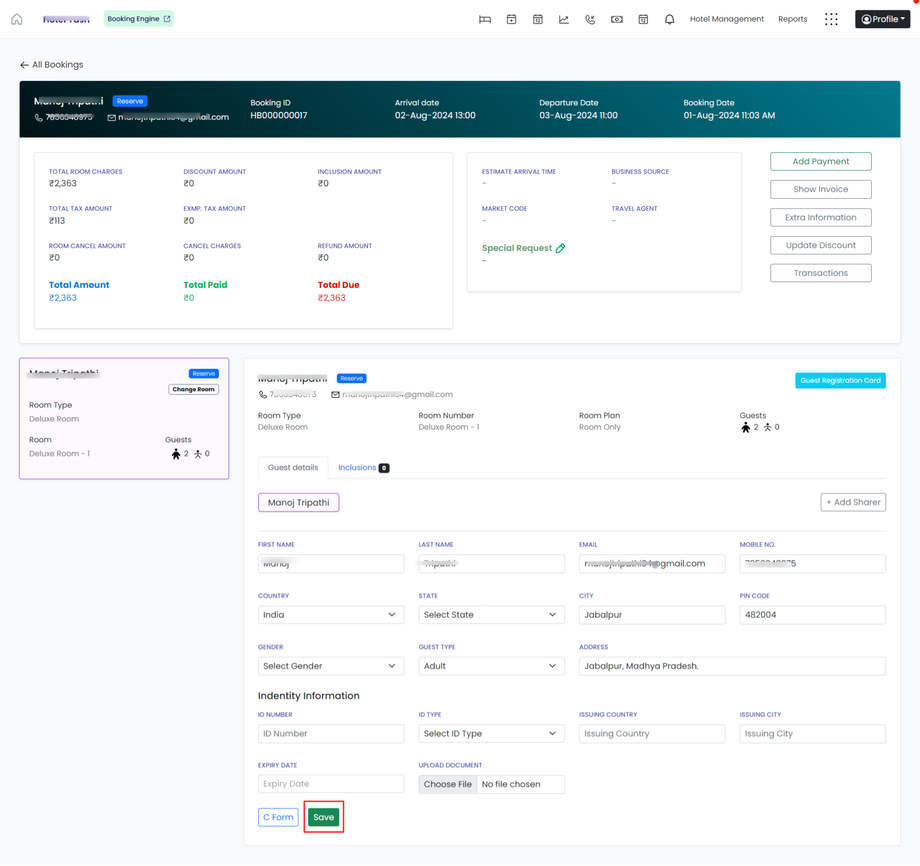Image resolution: width=920 pixels, height=866 pixels.
Task: Click Update Discount button
Action: (820, 245)
